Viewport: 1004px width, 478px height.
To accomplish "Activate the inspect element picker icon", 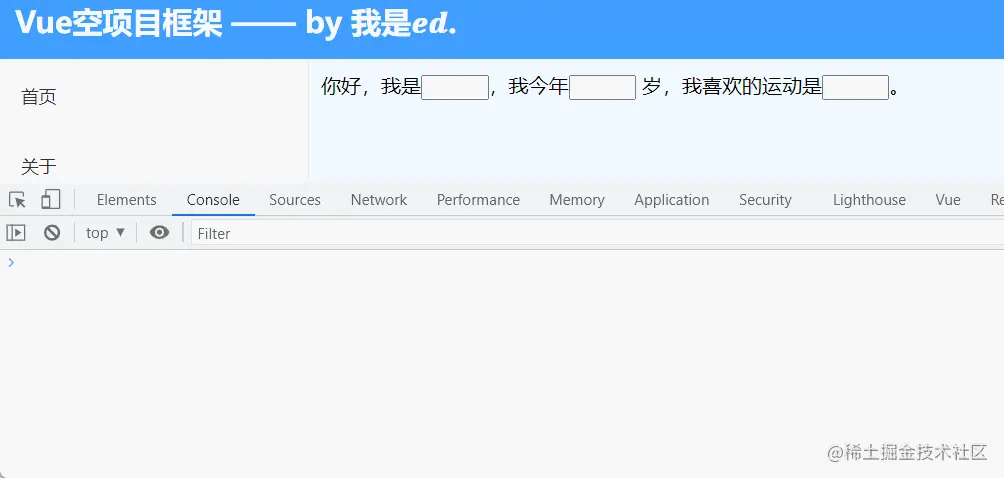I will coord(17,200).
